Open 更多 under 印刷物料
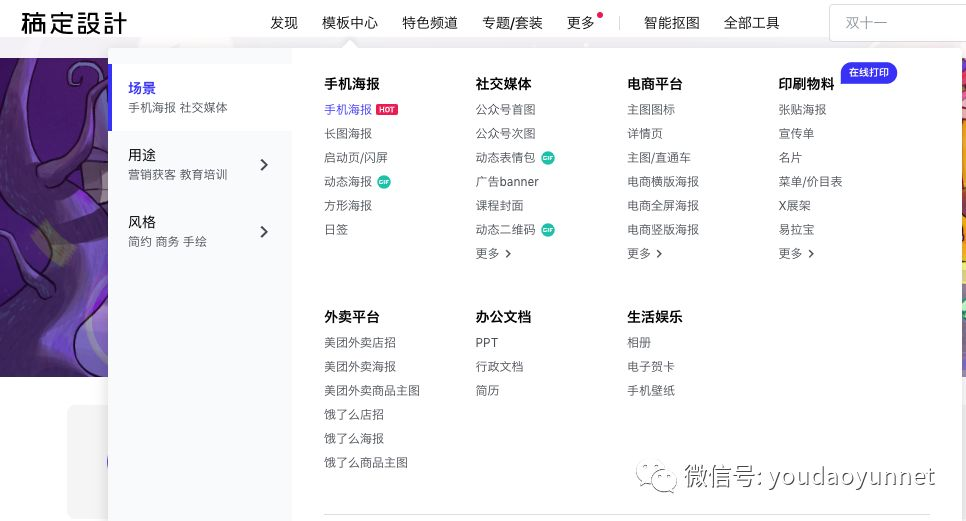The height and width of the screenshot is (521, 966). point(797,254)
